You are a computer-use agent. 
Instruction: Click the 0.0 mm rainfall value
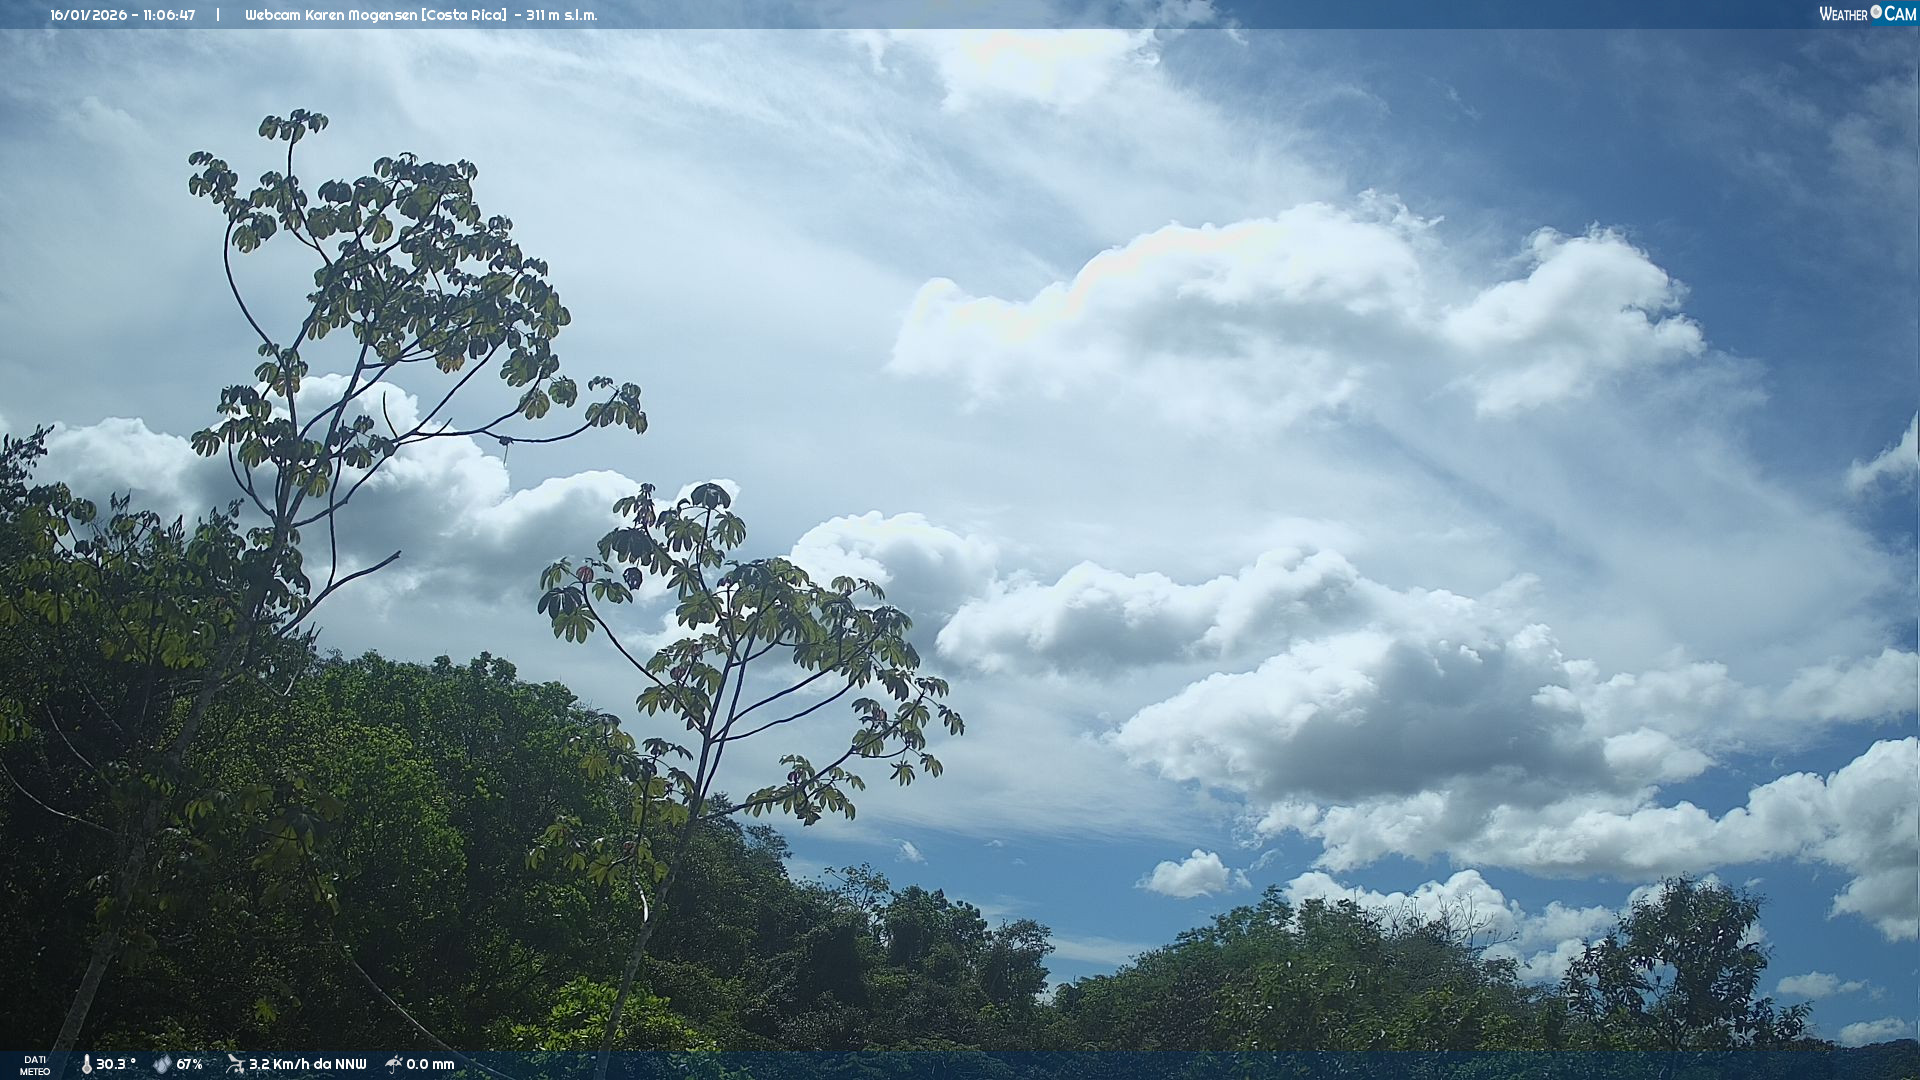pyautogui.click(x=430, y=1064)
